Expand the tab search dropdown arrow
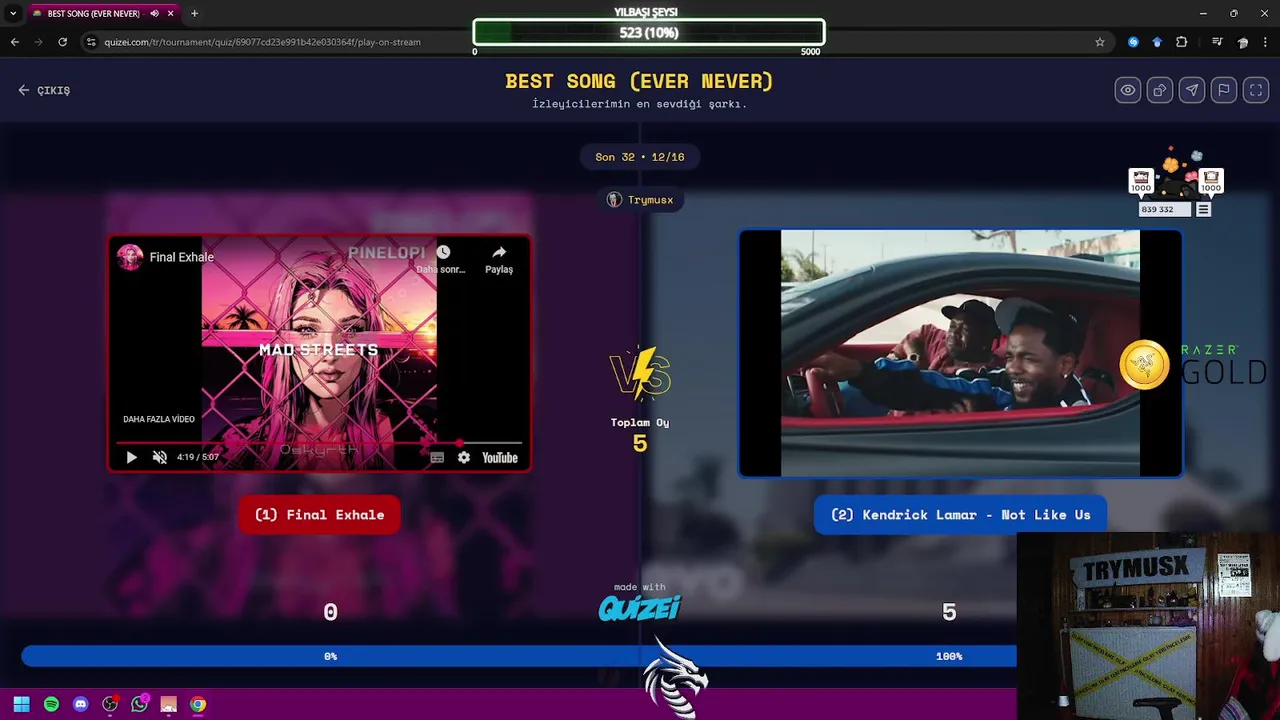 [x=12, y=14]
